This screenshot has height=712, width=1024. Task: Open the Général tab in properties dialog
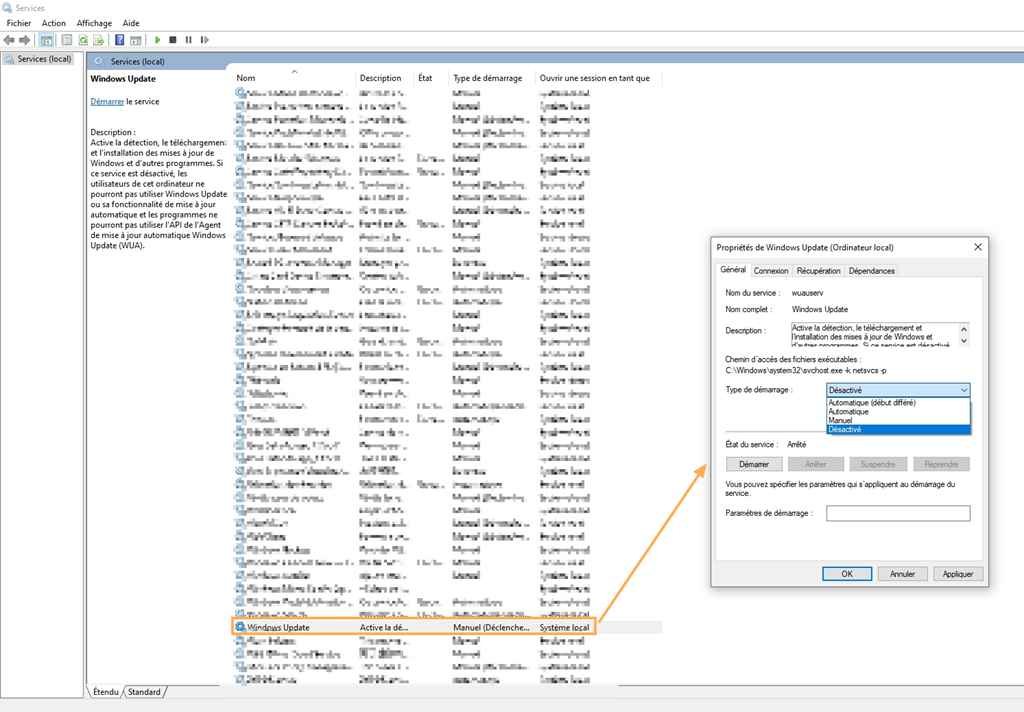point(733,270)
